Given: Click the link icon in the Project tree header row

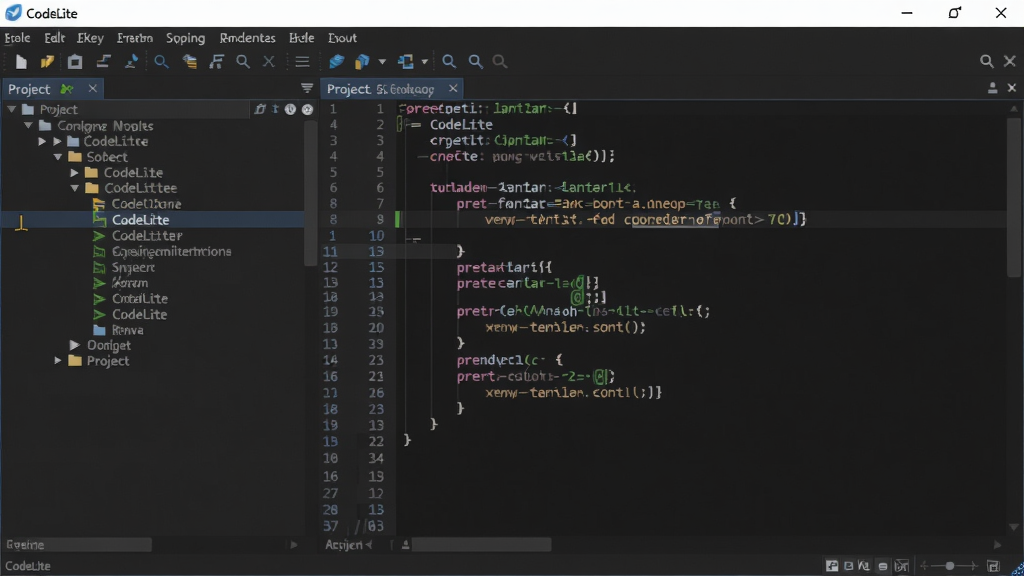Looking at the screenshot, I should click(x=260, y=110).
